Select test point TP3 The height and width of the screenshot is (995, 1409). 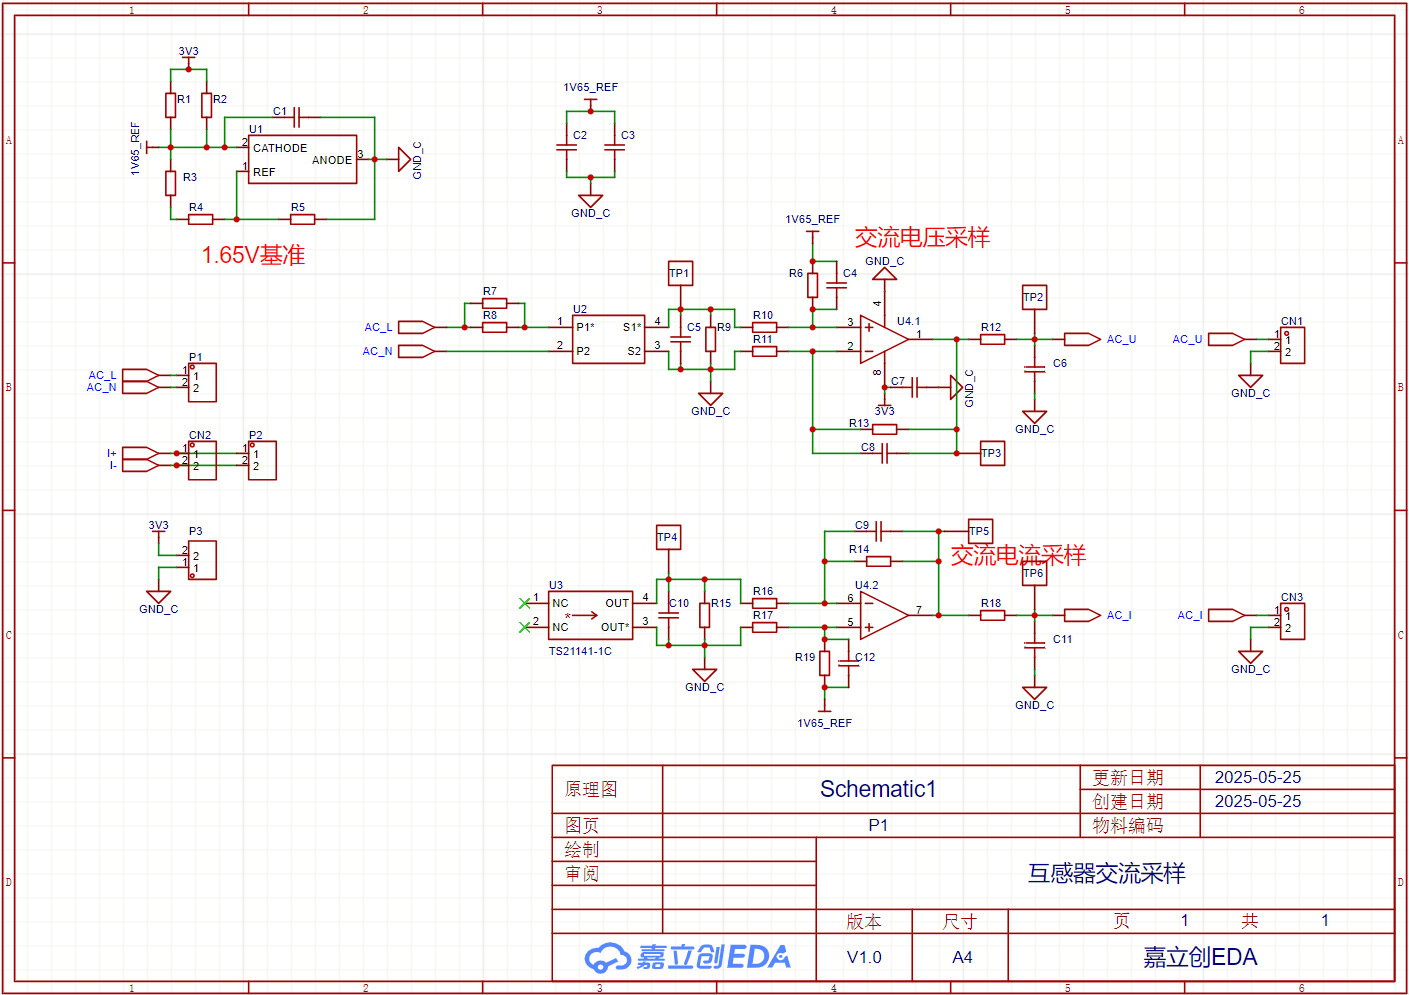pos(992,453)
